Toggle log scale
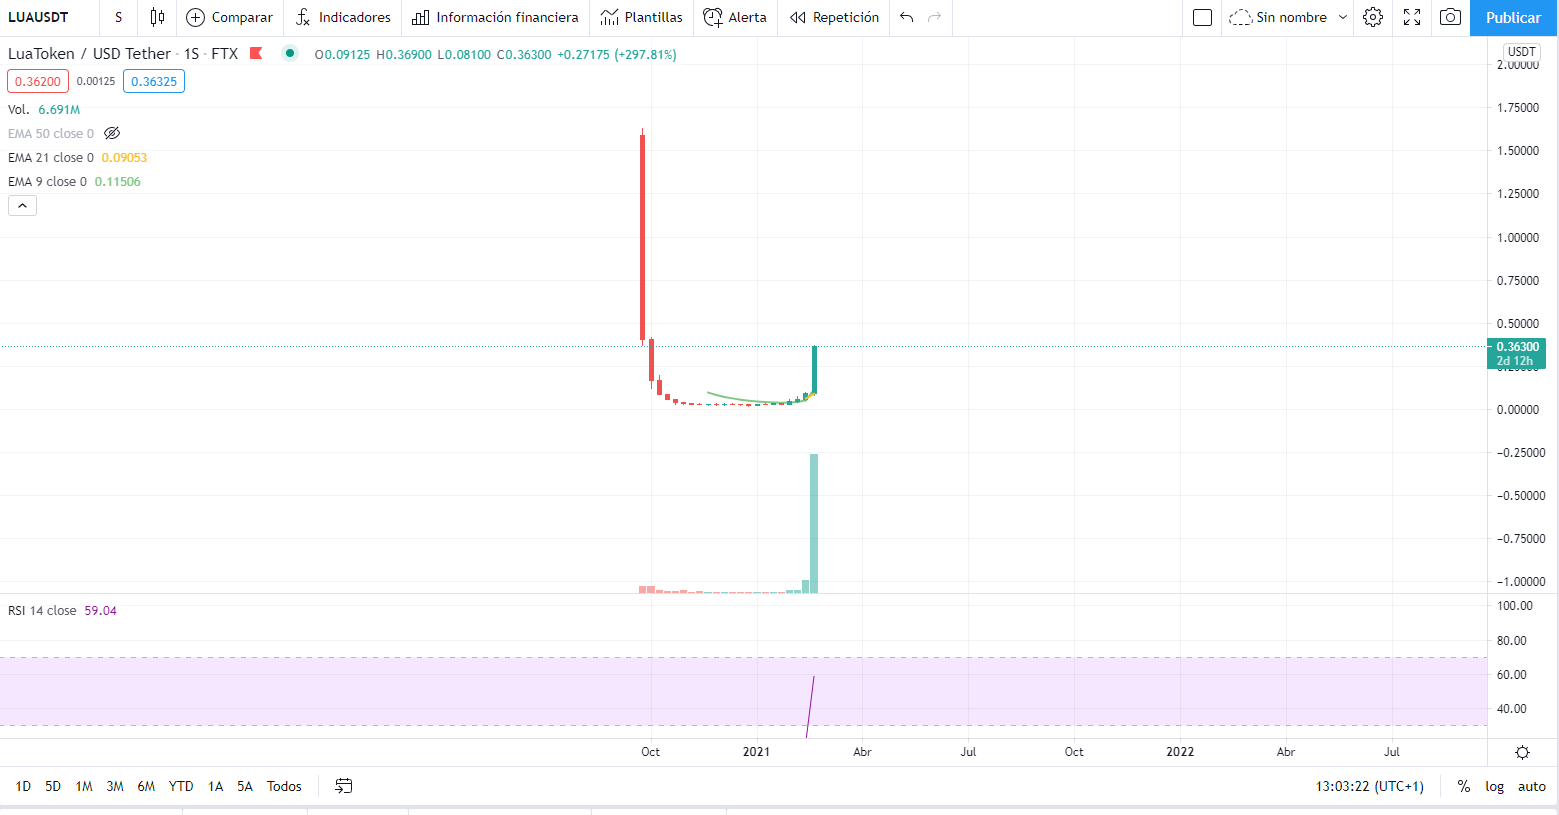 (x=1494, y=786)
